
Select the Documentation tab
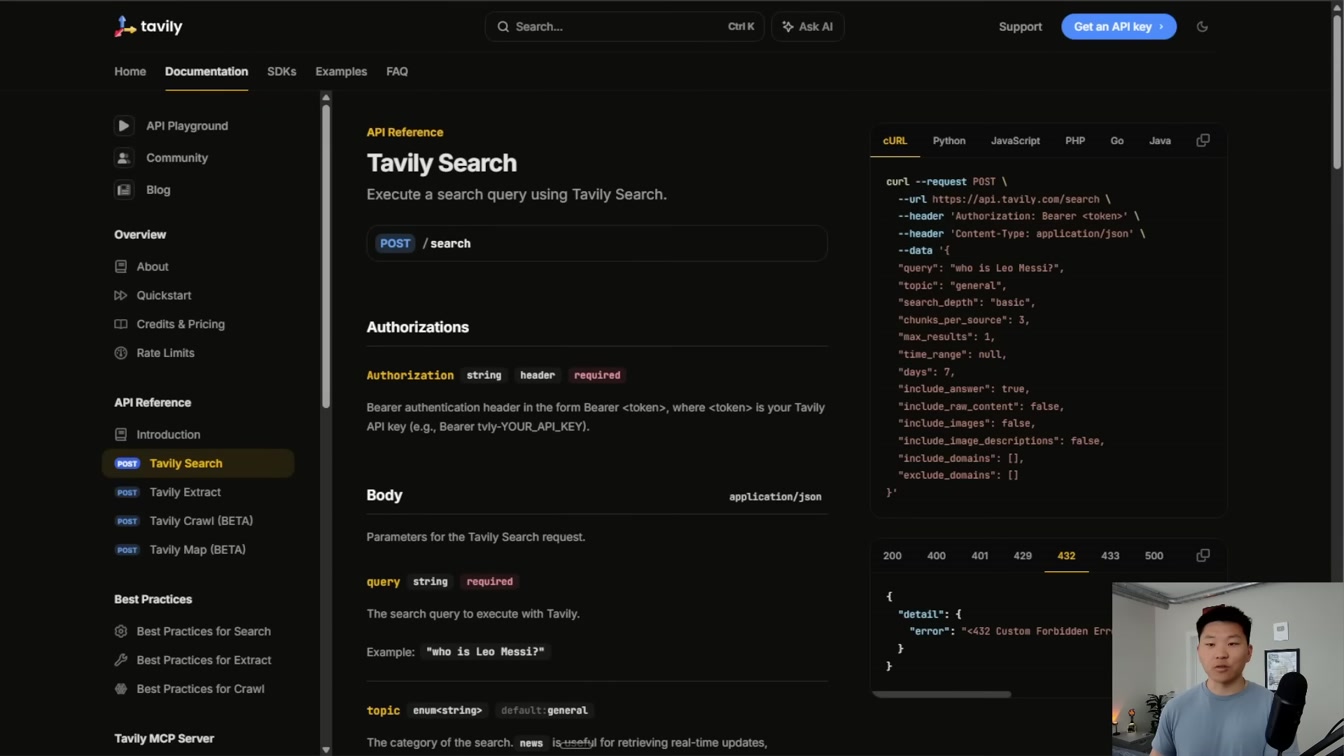point(206,72)
